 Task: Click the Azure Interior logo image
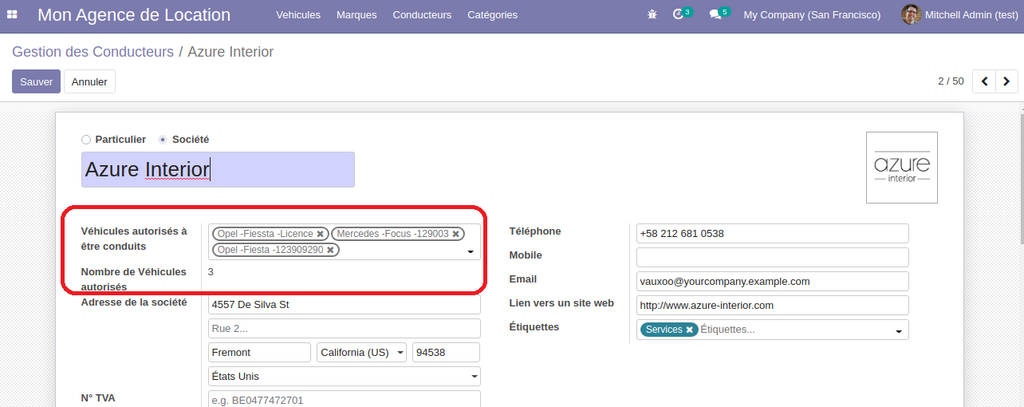[x=902, y=167]
